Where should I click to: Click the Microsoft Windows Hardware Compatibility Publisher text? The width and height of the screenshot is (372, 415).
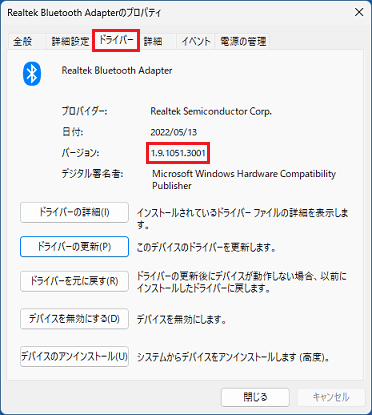(244, 179)
